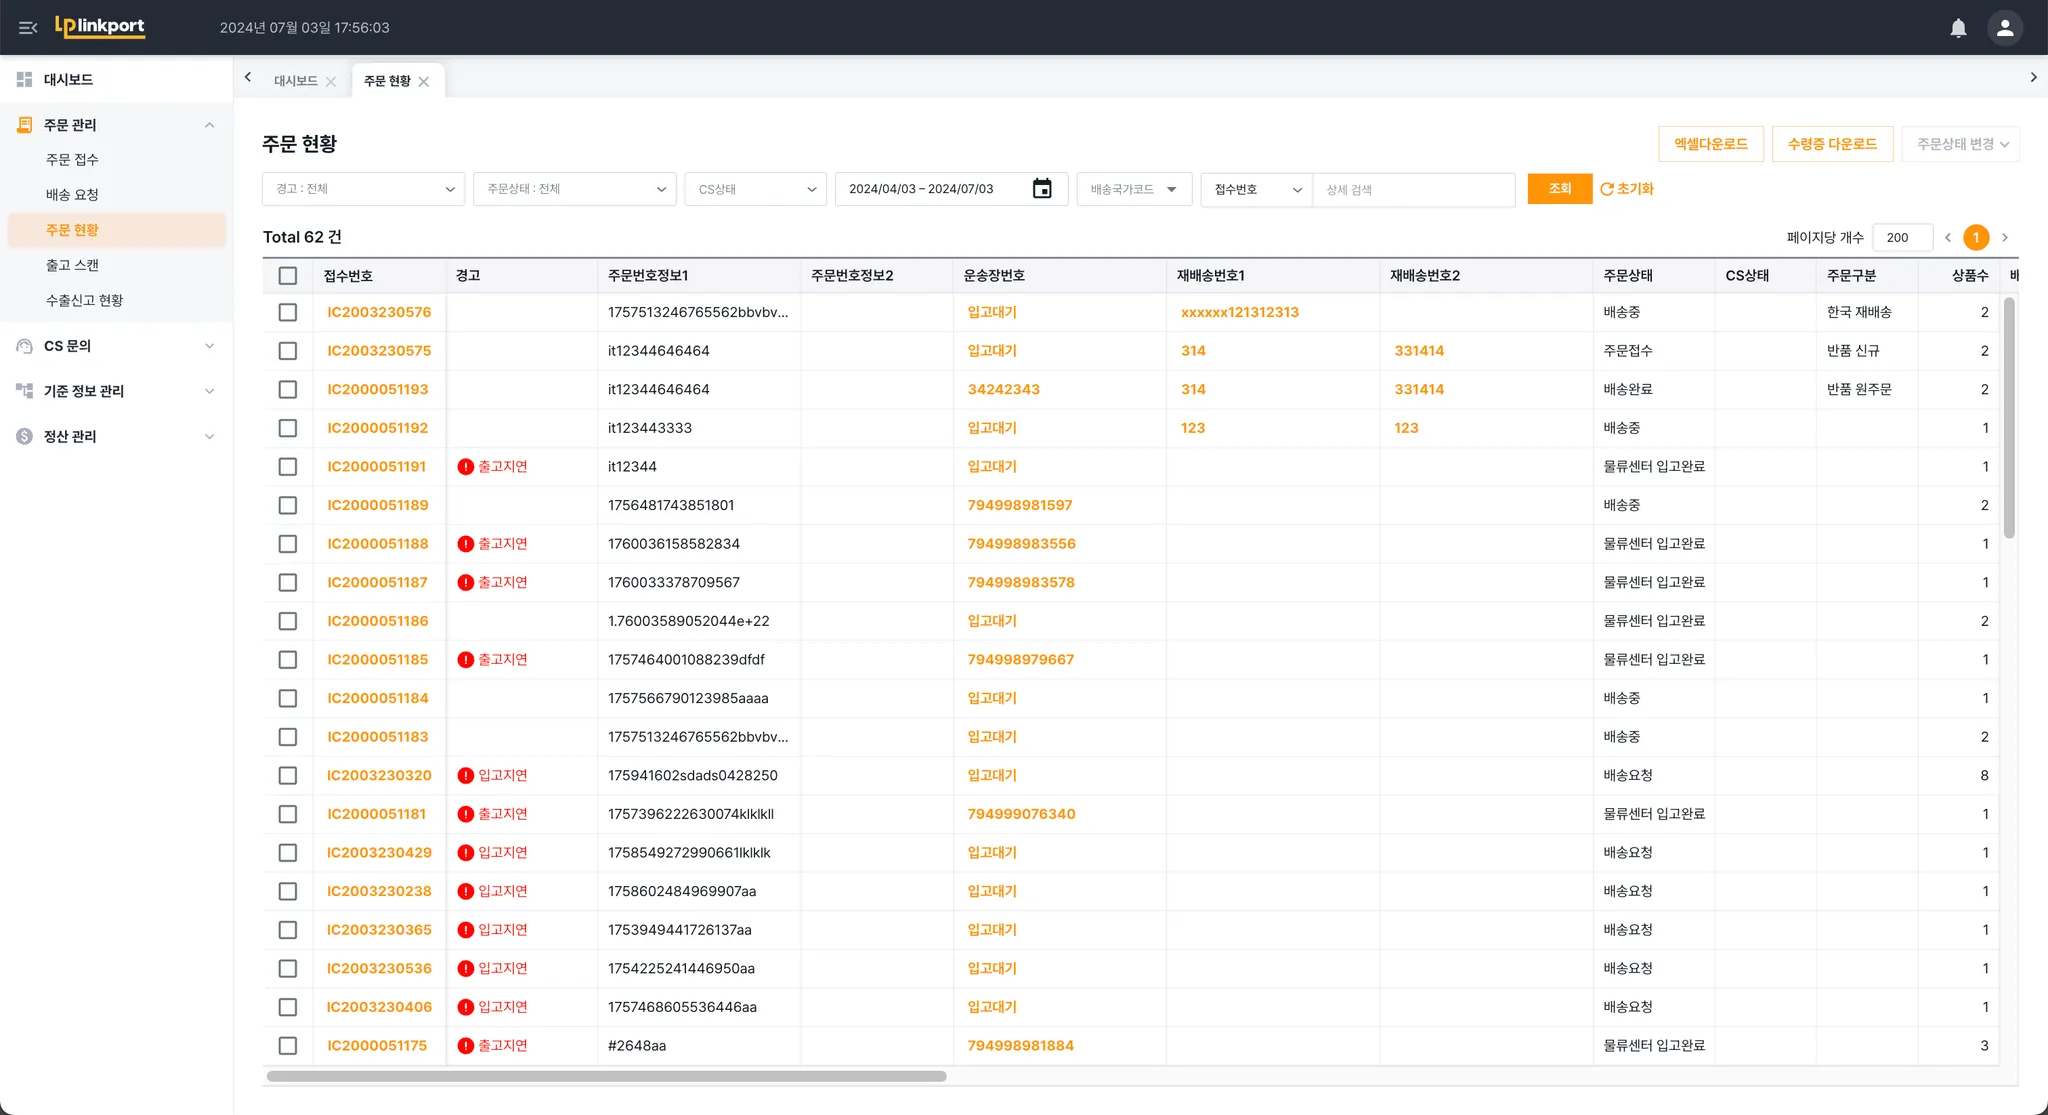Click the CS 문의 headset icon
The image size is (2048, 1115).
(25, 346)
